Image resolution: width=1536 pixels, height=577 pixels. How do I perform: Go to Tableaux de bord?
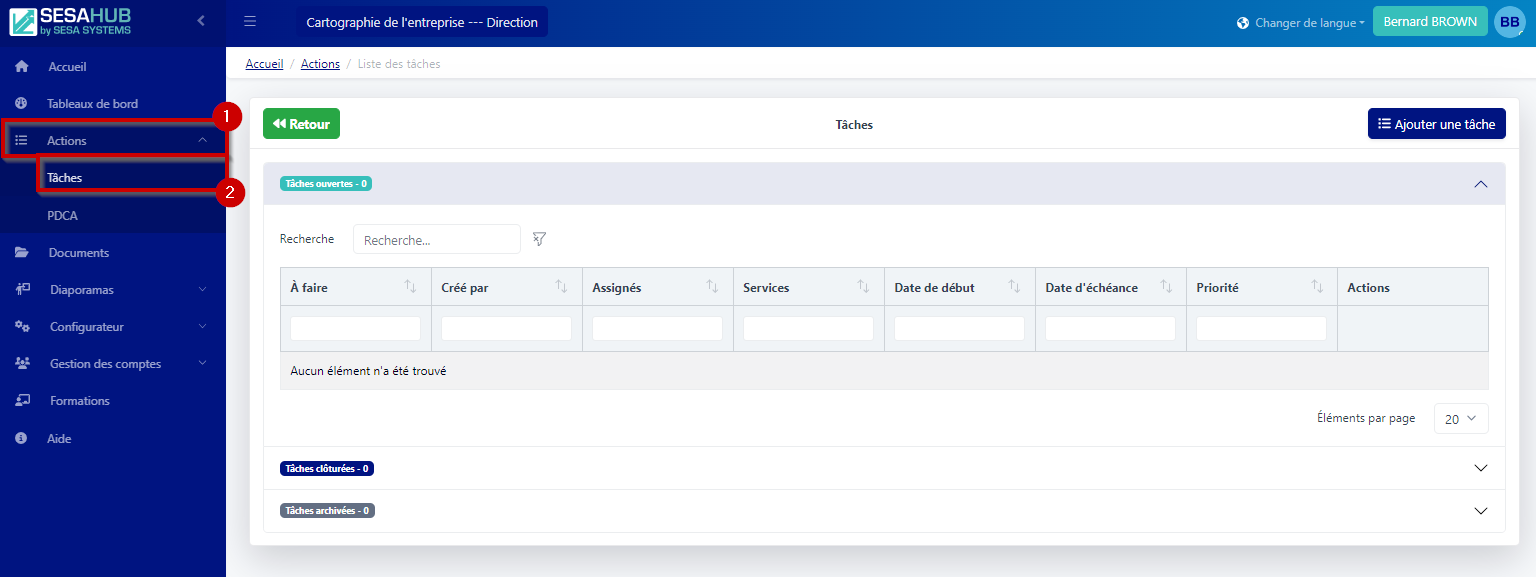92,104
